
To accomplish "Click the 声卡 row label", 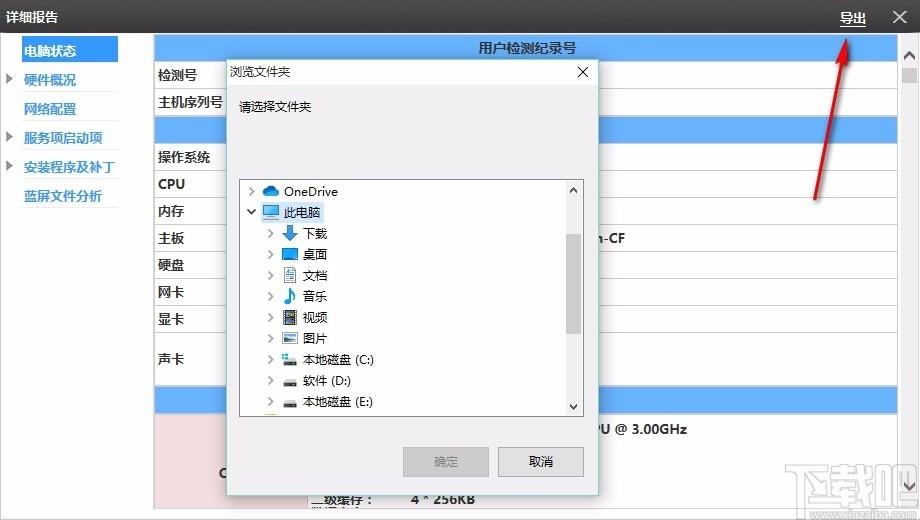I will click(x=171, y=359).
